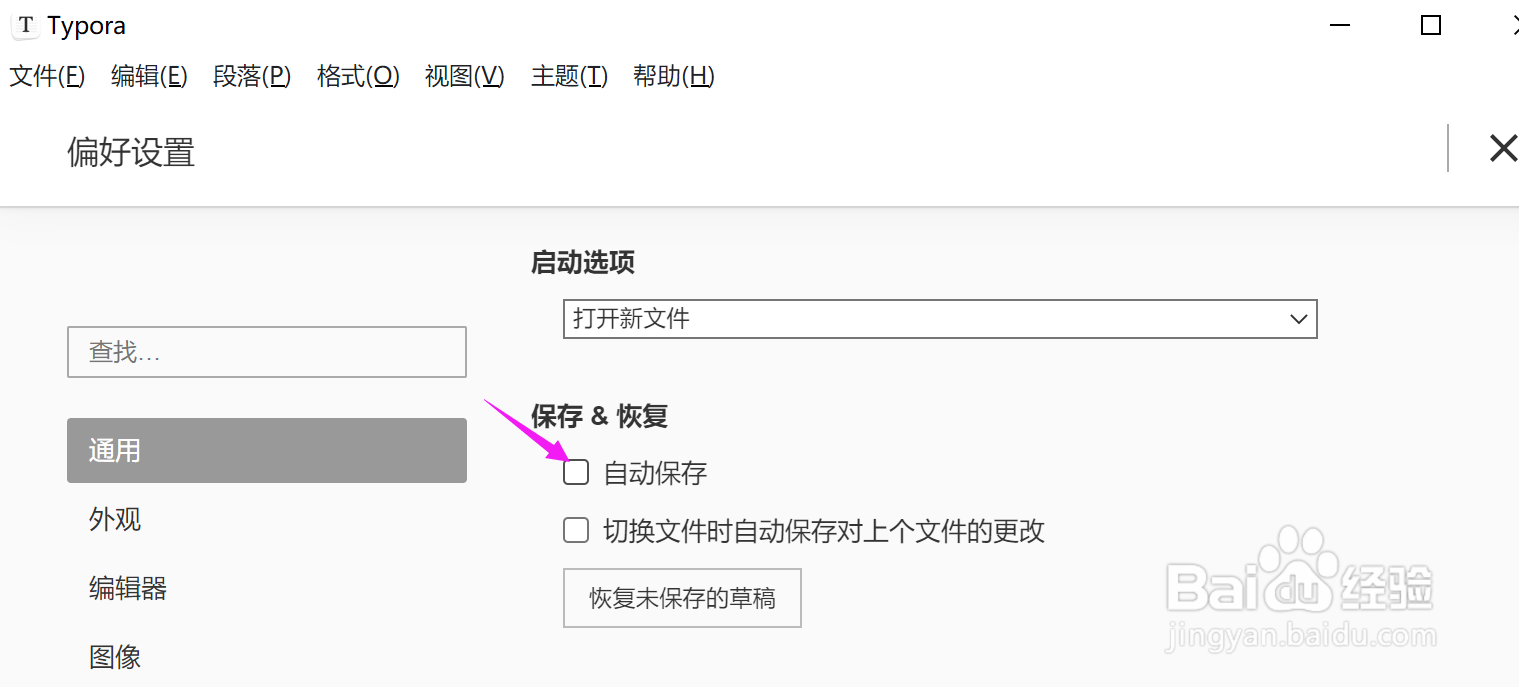Toggle the 切换文件时自动保存对上个文件的更改 checkbox
Screen dimensions: 1519x687
coord(576,530)
